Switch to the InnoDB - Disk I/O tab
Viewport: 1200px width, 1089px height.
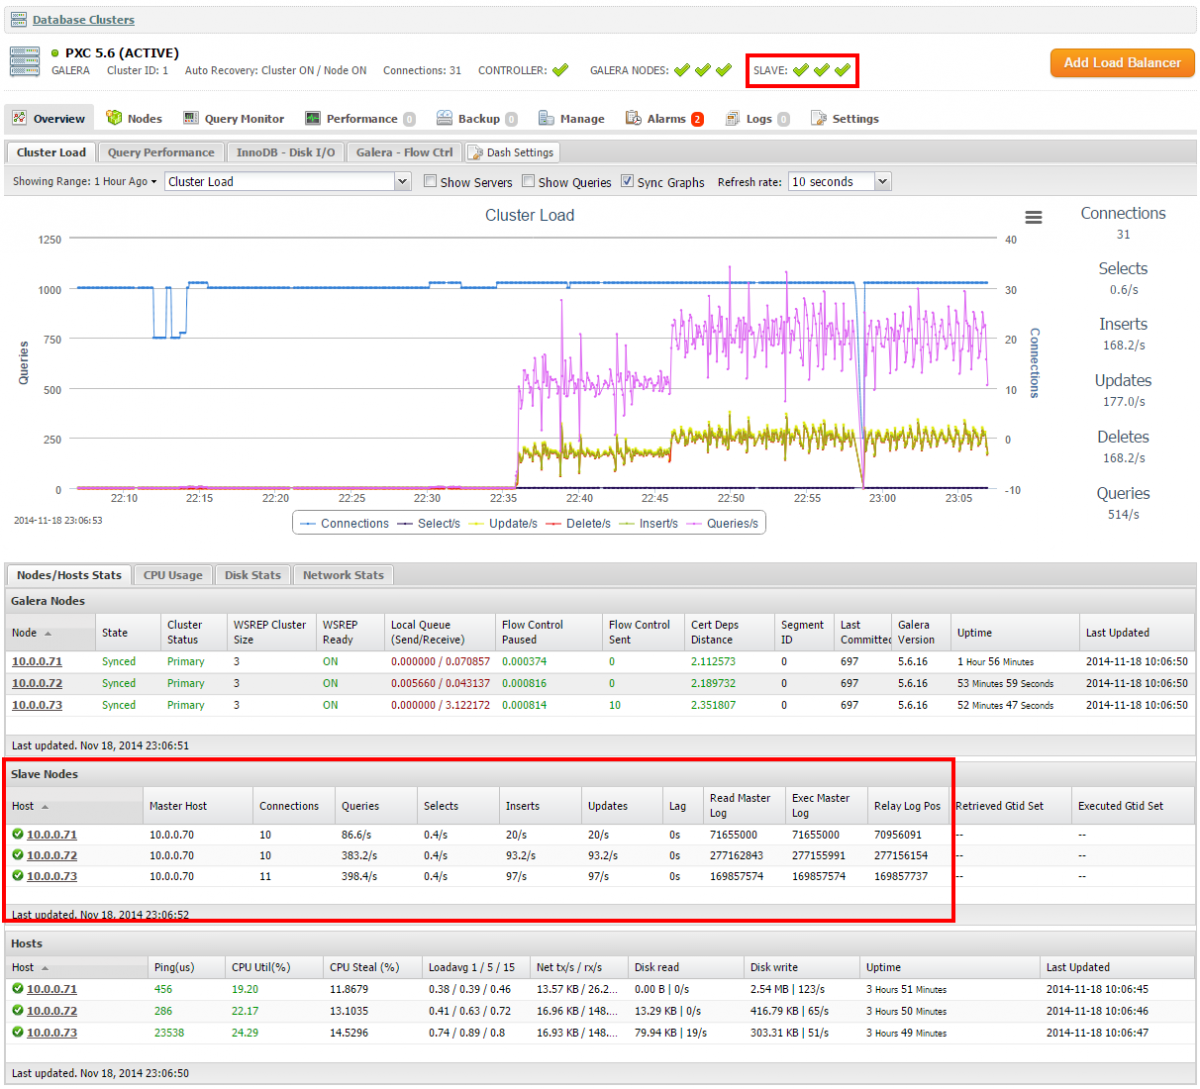coord(285,152)
